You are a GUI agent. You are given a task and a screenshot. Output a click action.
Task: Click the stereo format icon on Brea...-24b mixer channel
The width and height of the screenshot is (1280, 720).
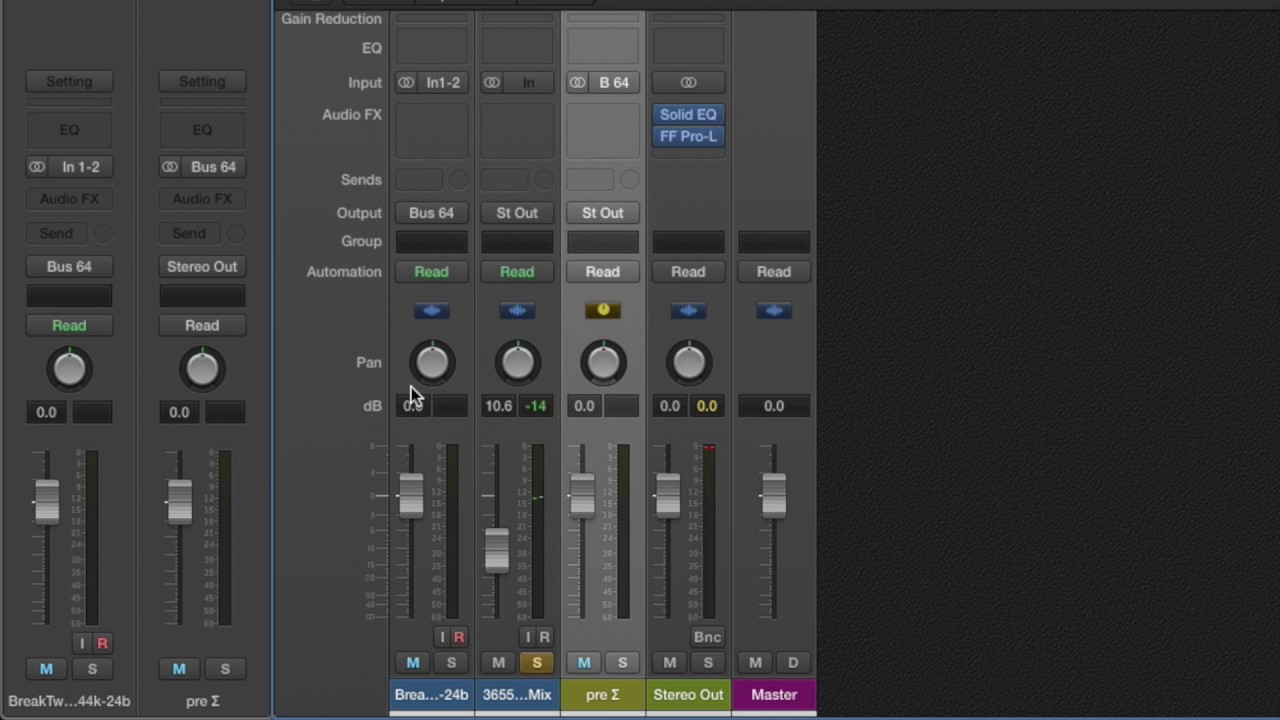(x=406, y=83)
